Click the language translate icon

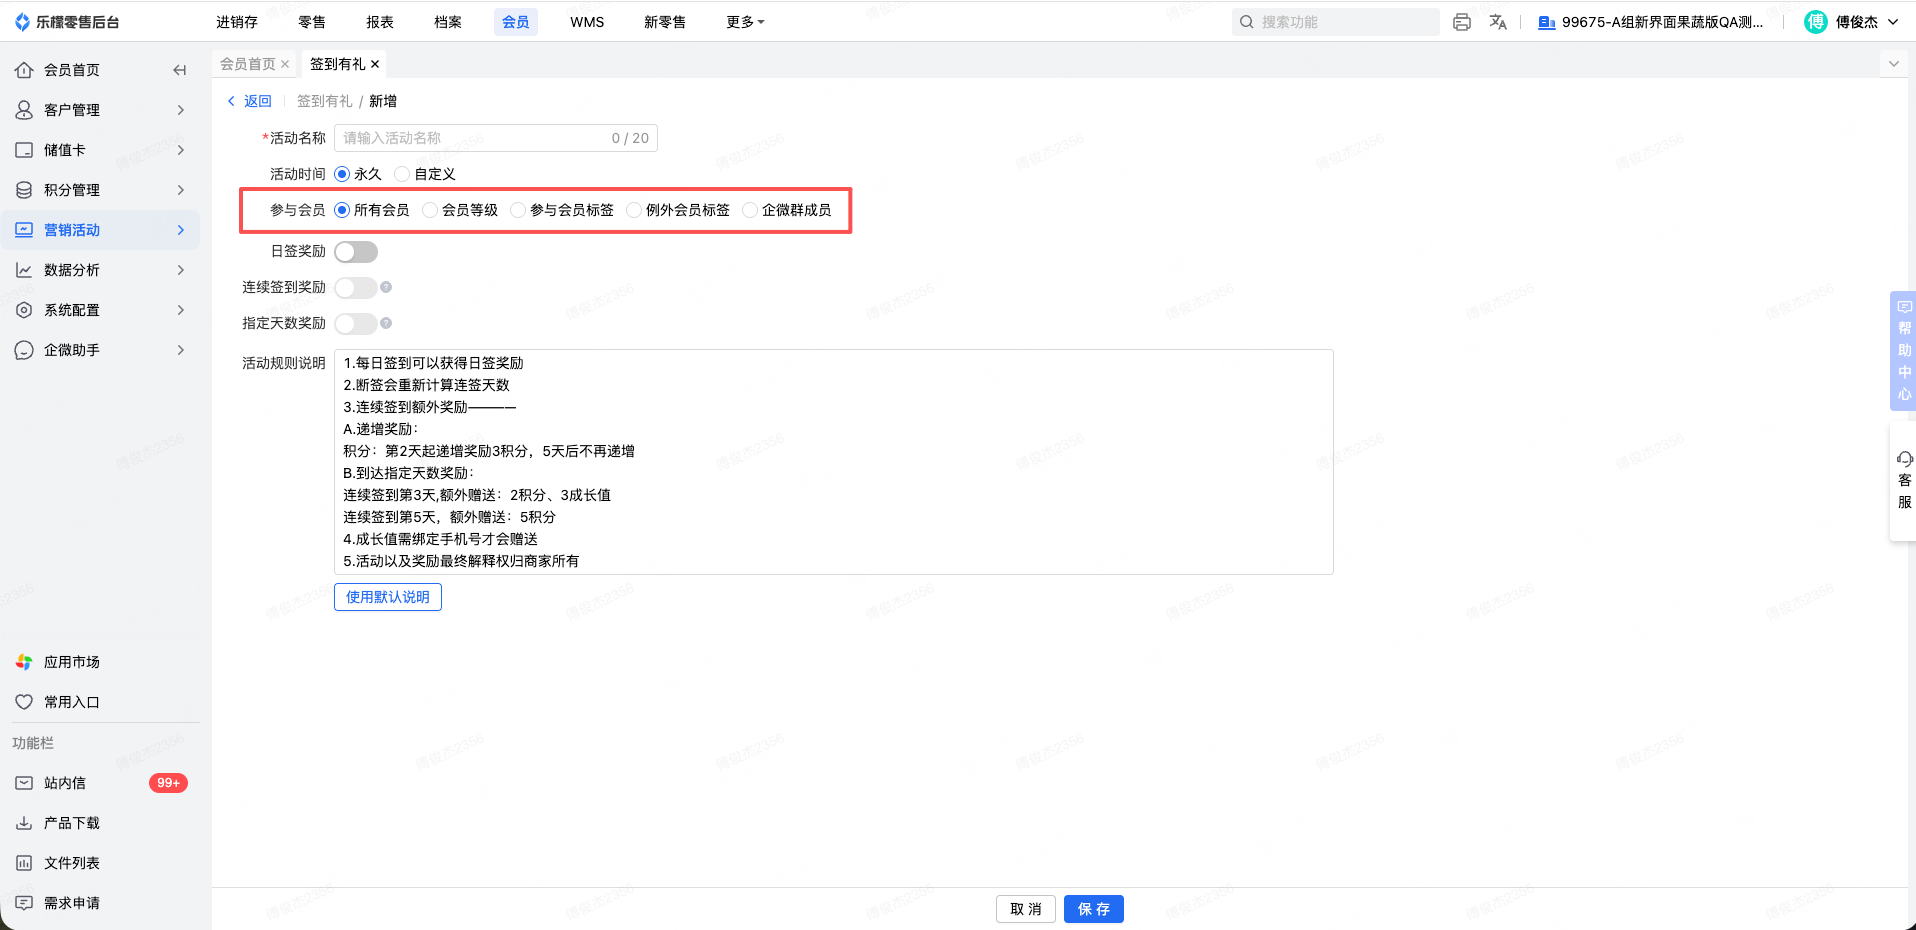pyautogui.click(x=1498, y=22)
